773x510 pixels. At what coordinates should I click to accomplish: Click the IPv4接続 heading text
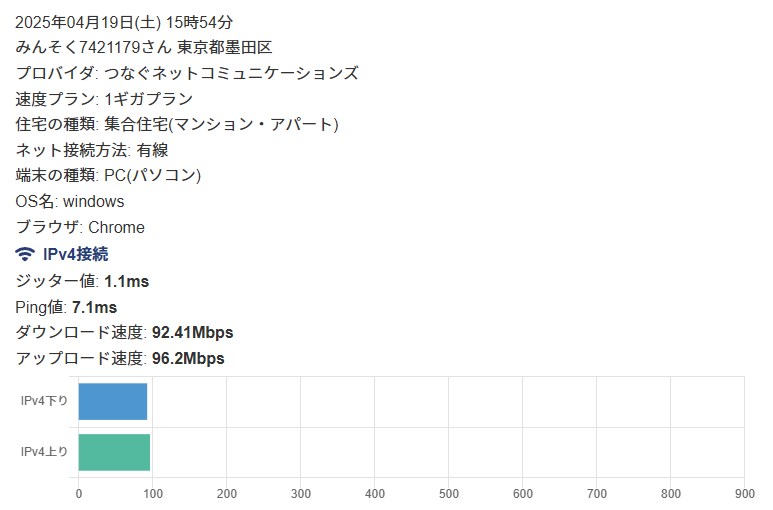tap(75, 254)
